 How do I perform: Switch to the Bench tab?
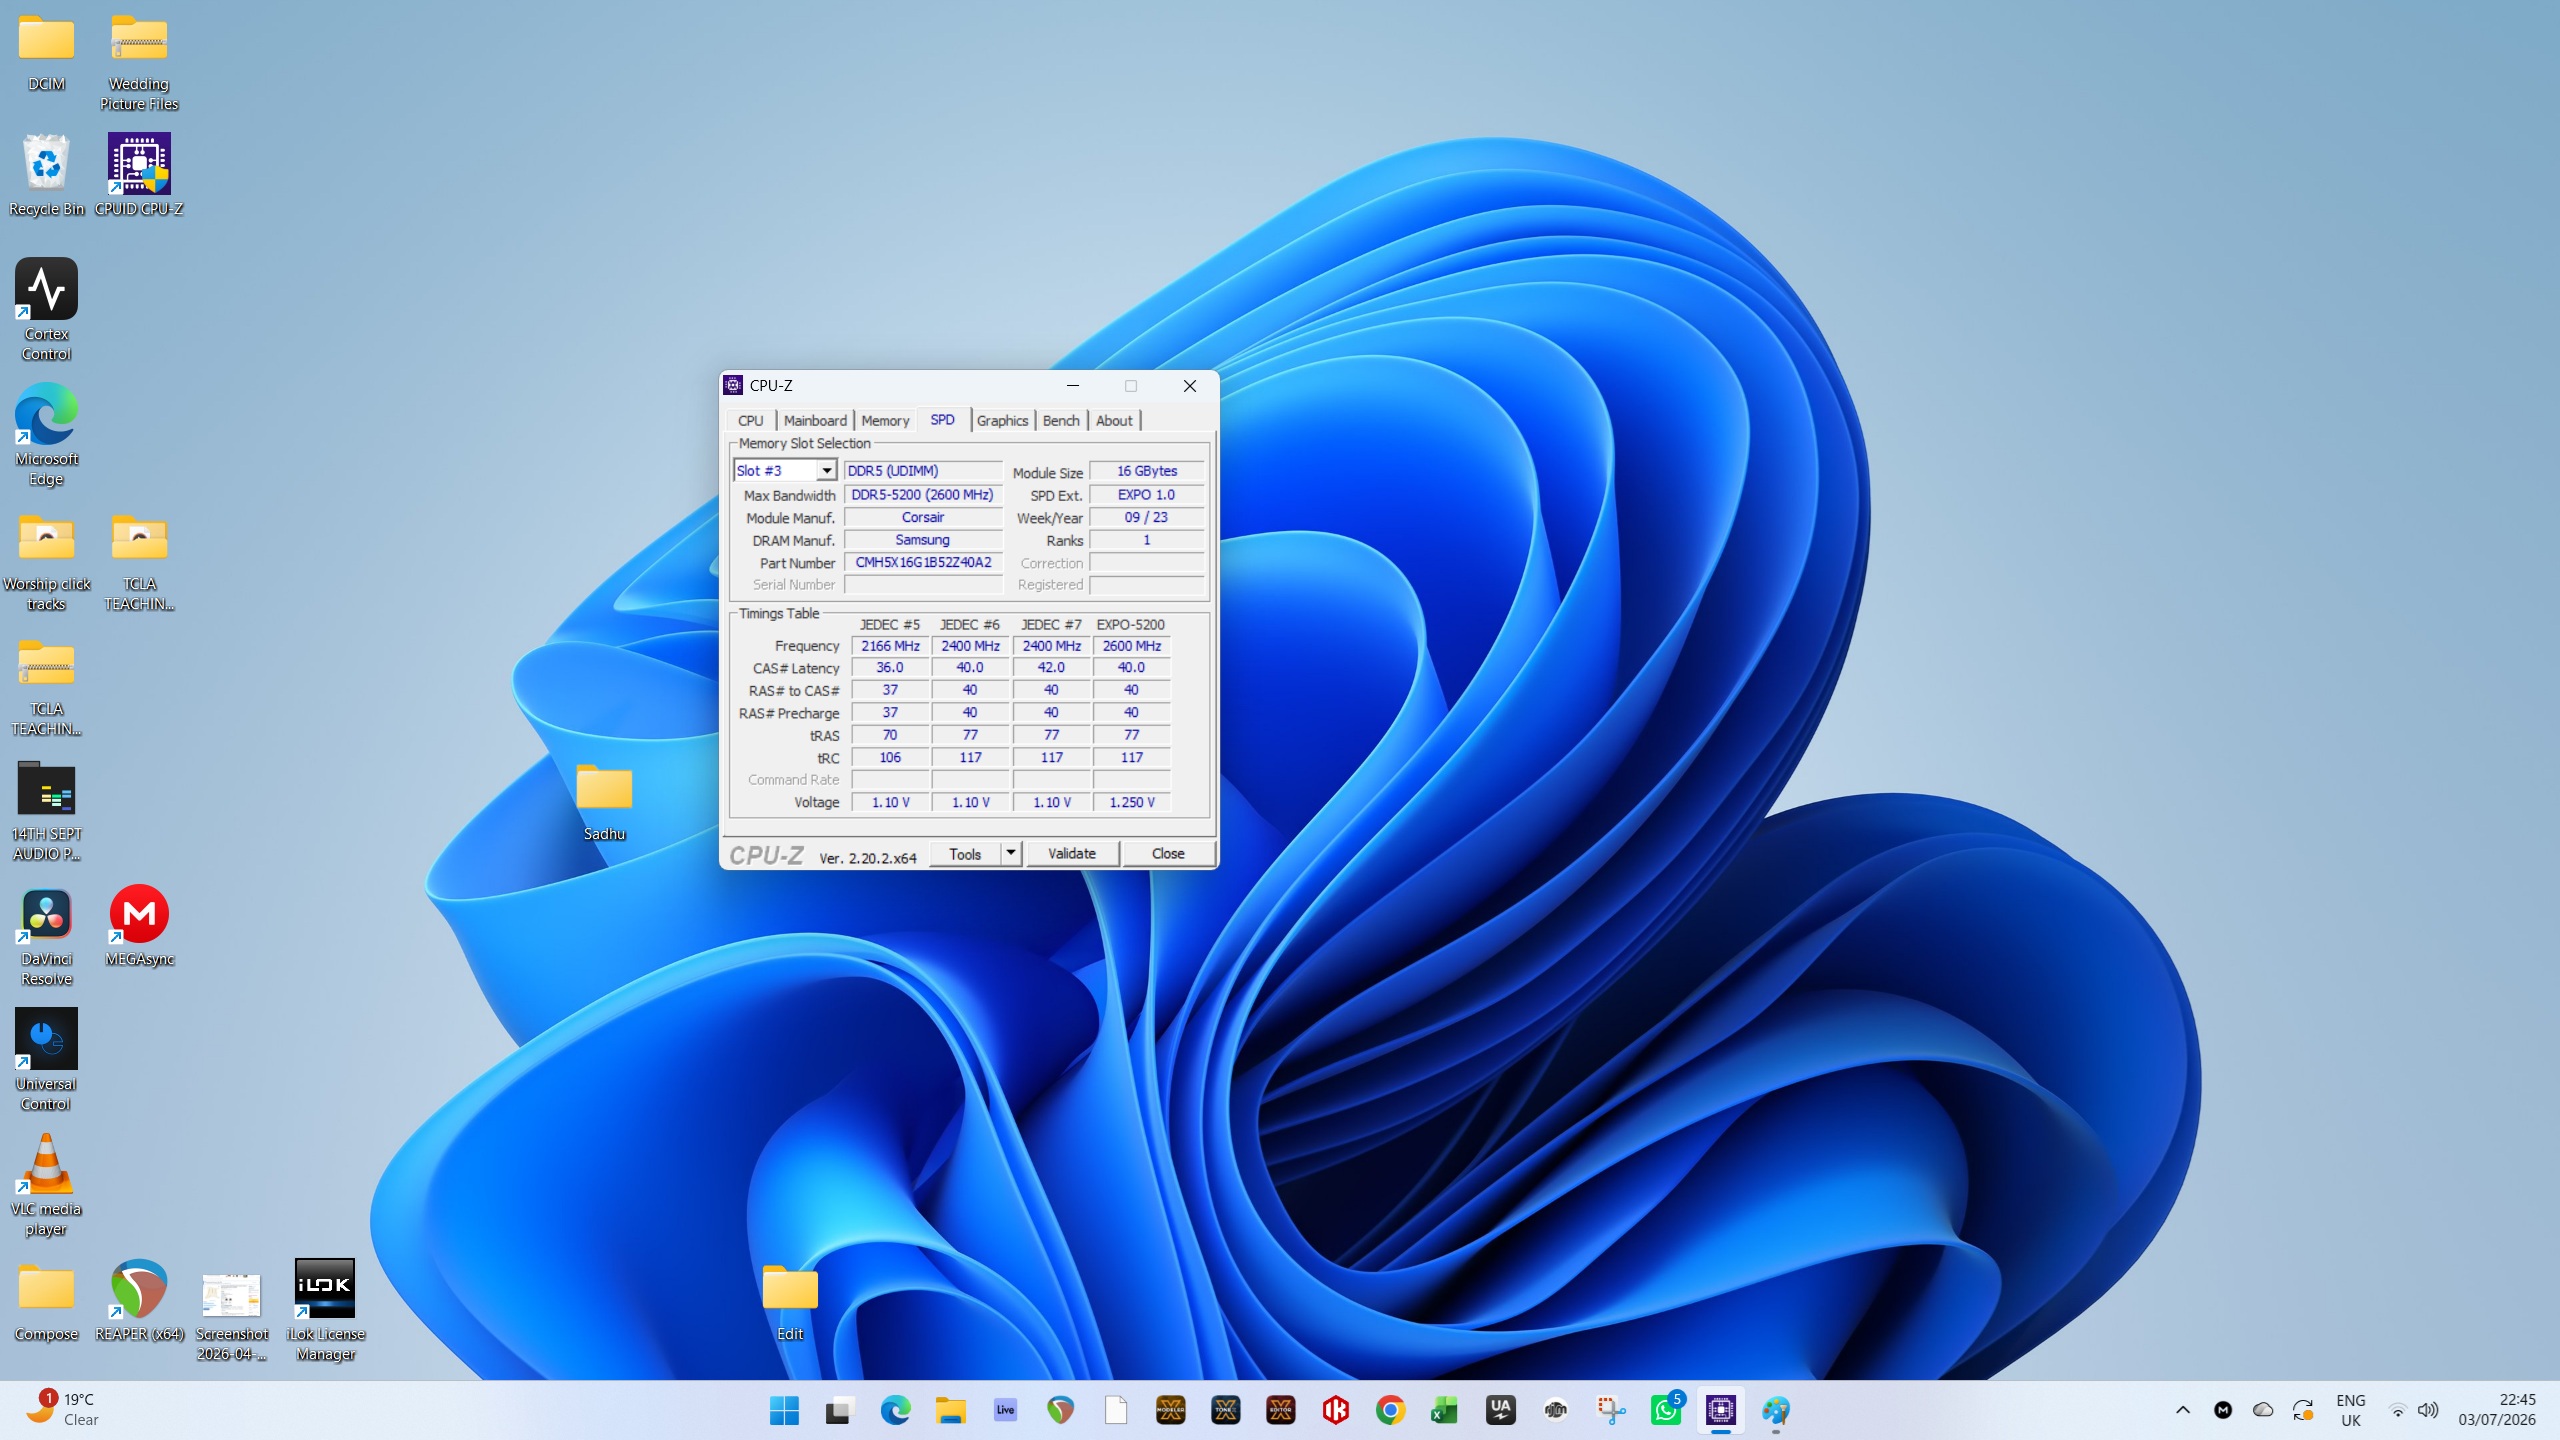pos(1061,421)
